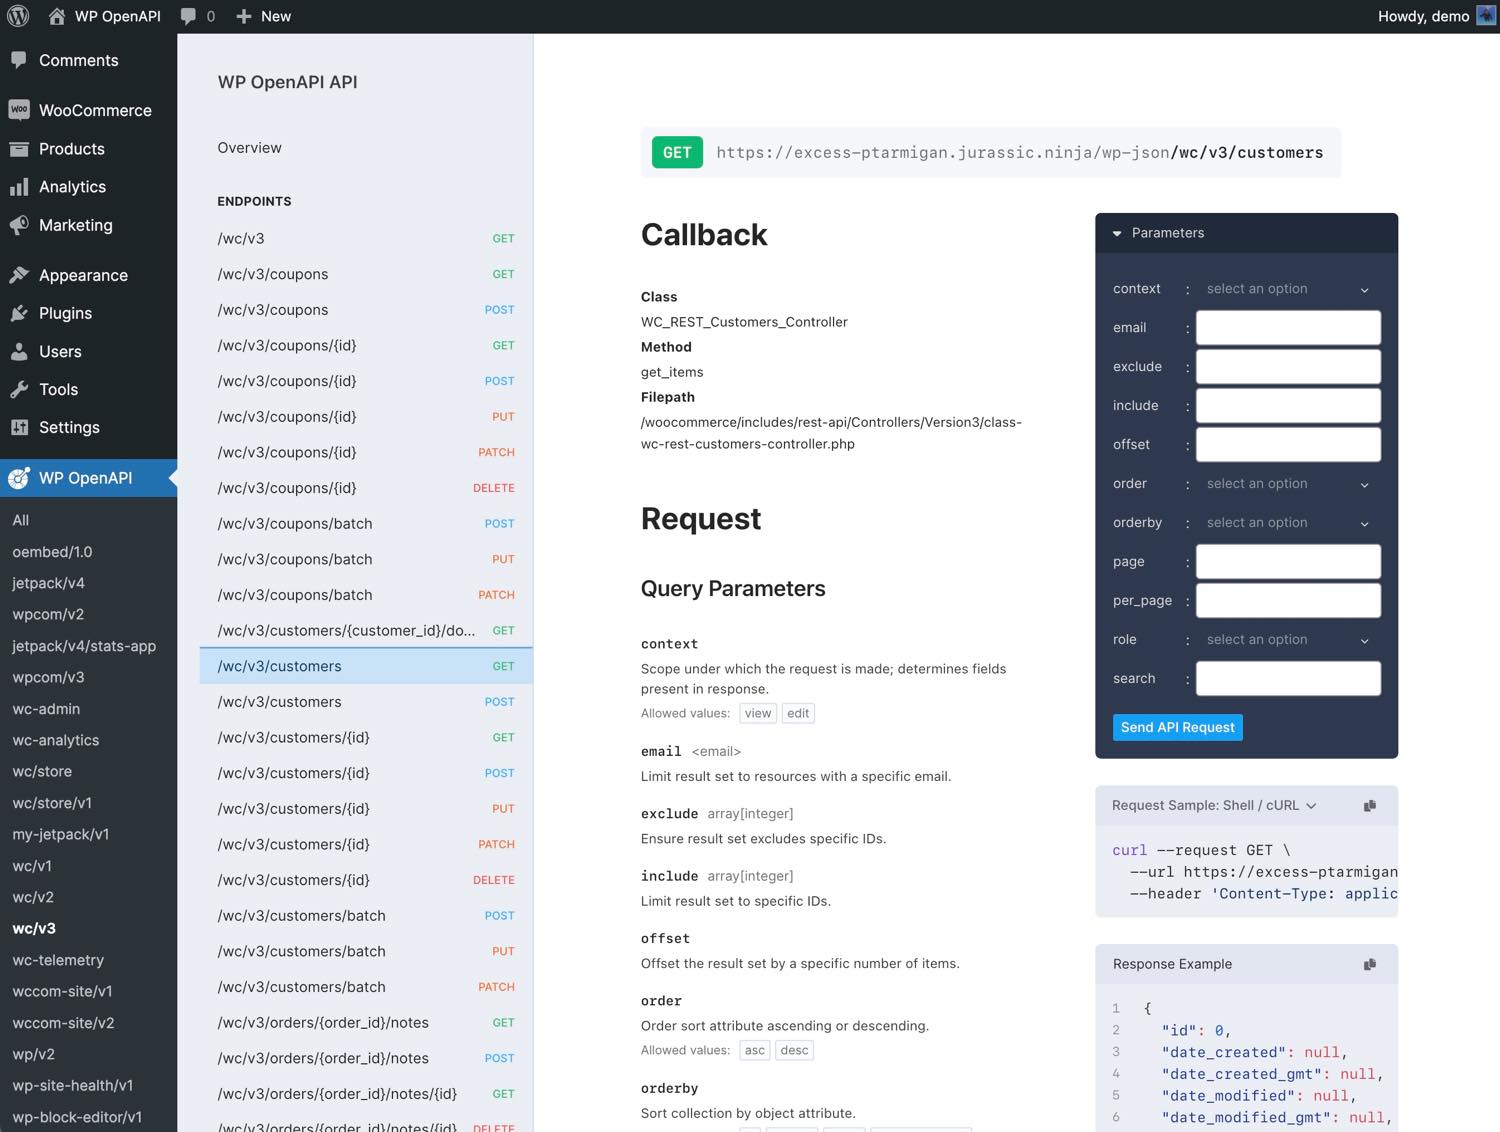This screenshot has width=1500, height=1132.
Task: Click the page parameter input field
Action: 1288,562
